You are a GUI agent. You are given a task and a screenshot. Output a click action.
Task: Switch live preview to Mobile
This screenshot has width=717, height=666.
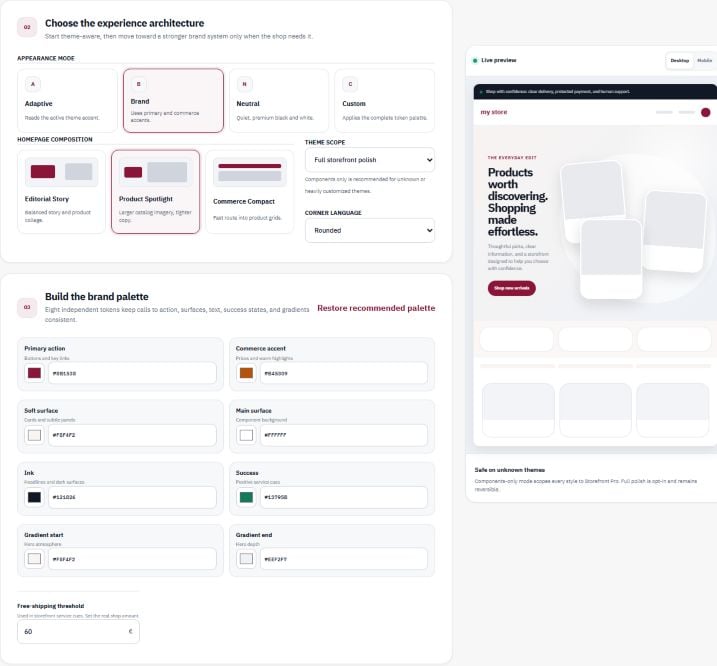coord(705,60)
